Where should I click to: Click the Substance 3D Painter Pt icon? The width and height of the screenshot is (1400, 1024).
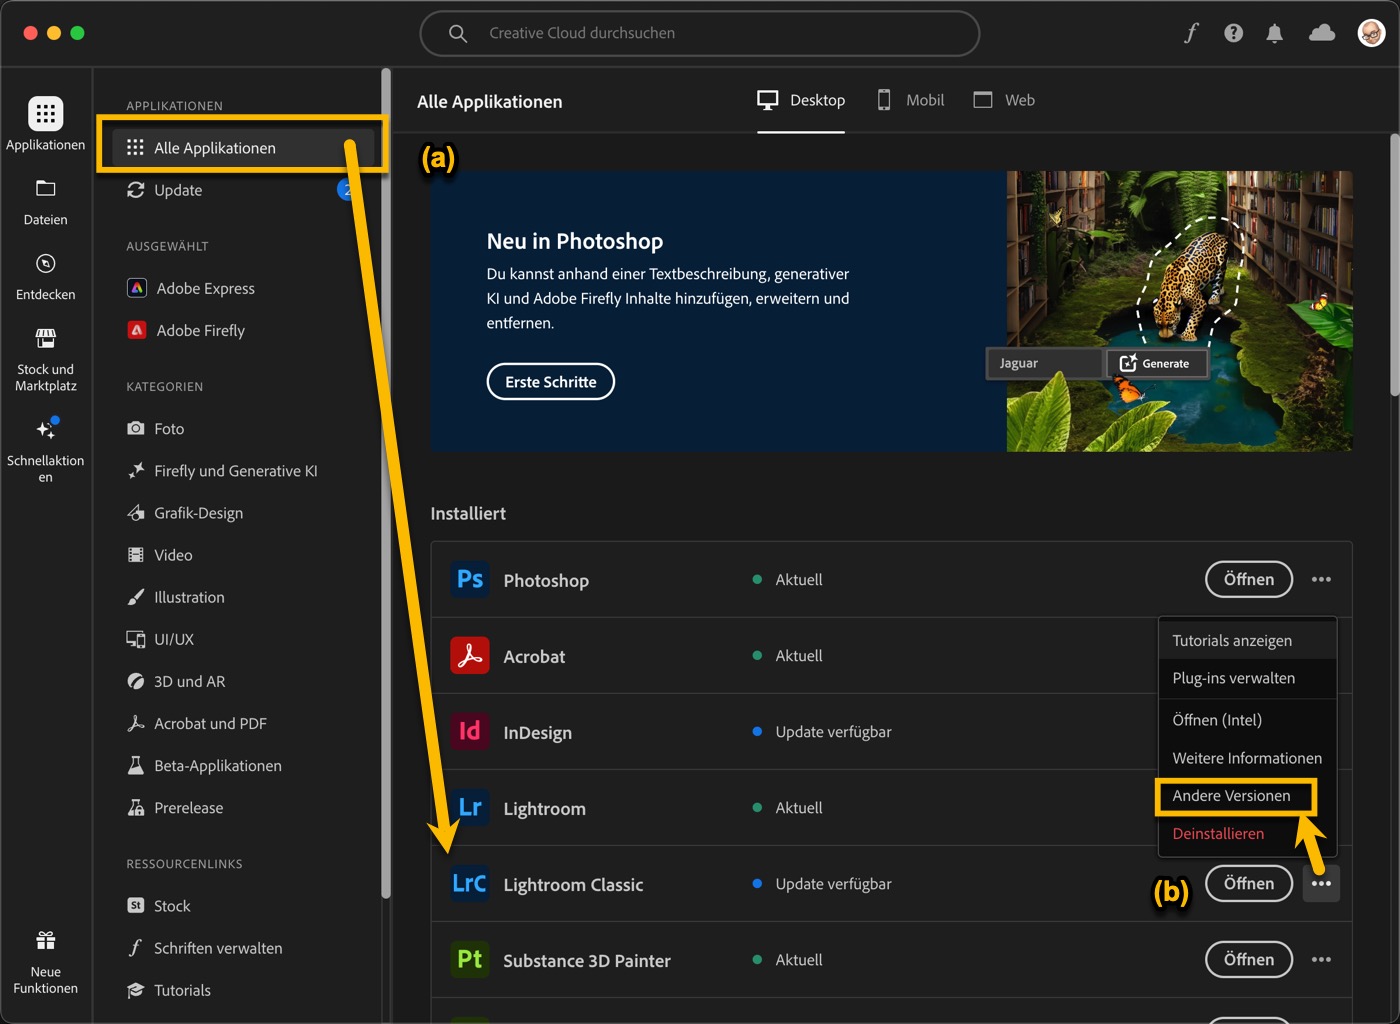[470, 960]
